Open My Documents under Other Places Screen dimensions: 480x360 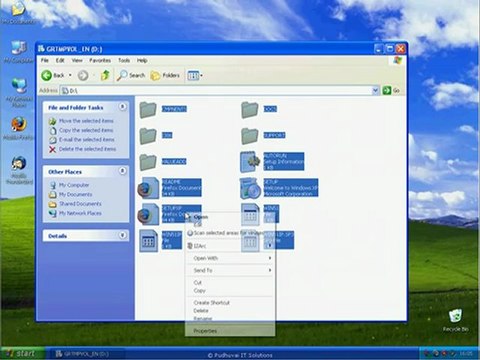(76, 194)
